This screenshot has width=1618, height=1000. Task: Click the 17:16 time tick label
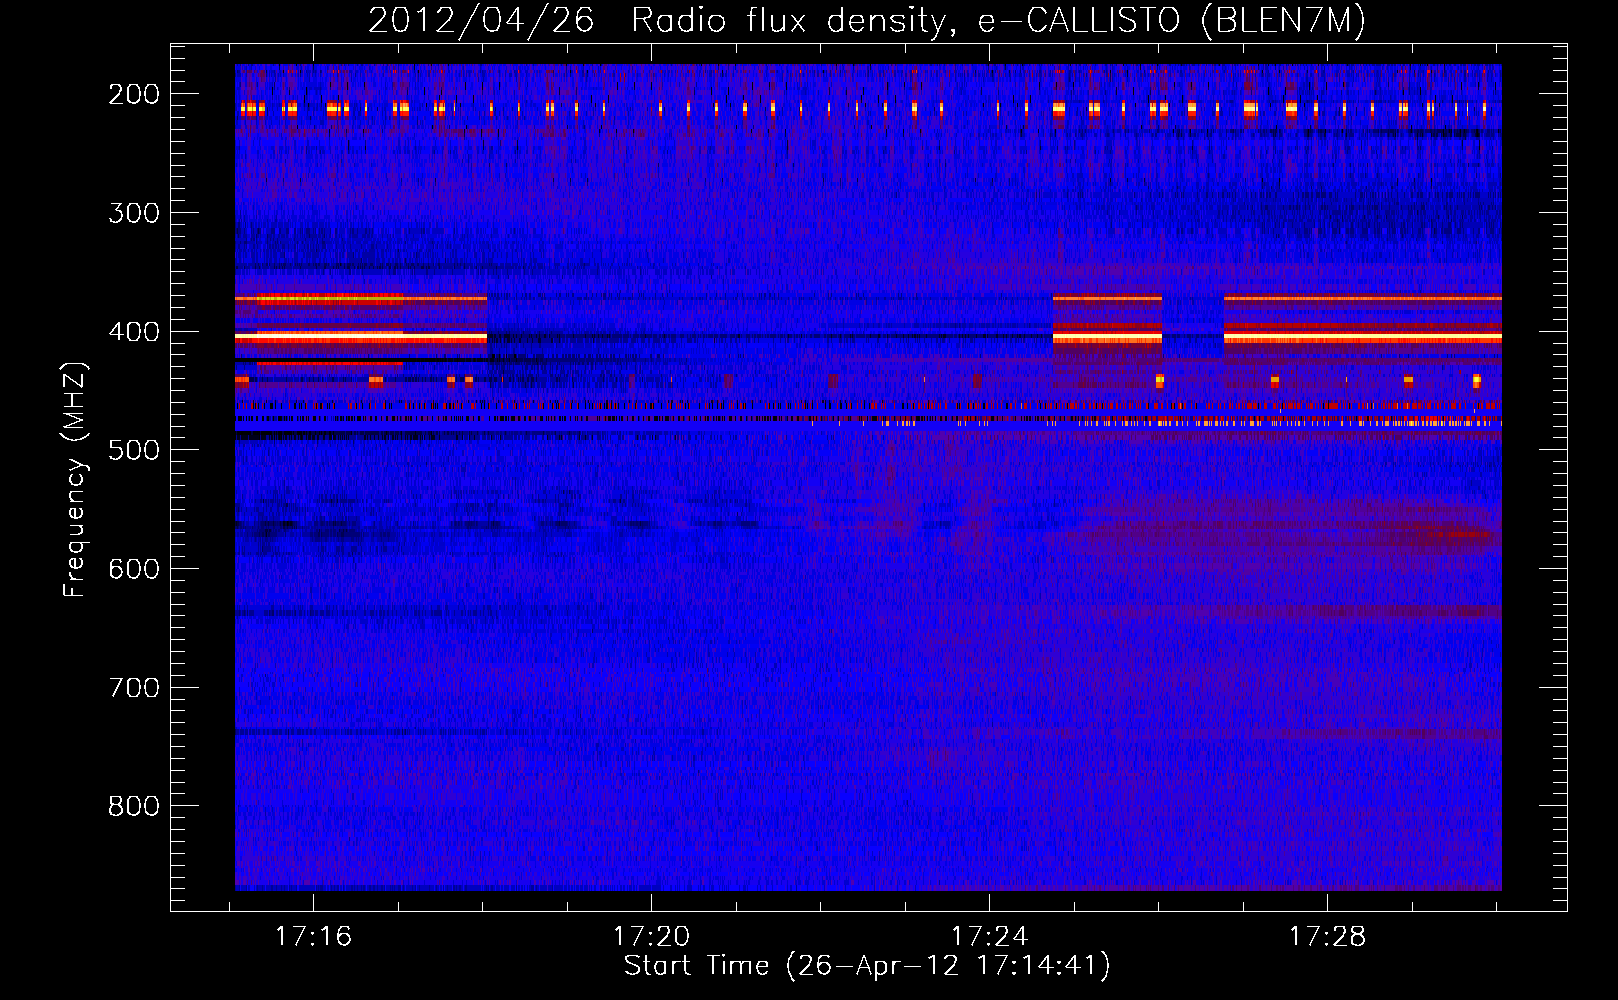pyautogui.click(x=314, y=937)
